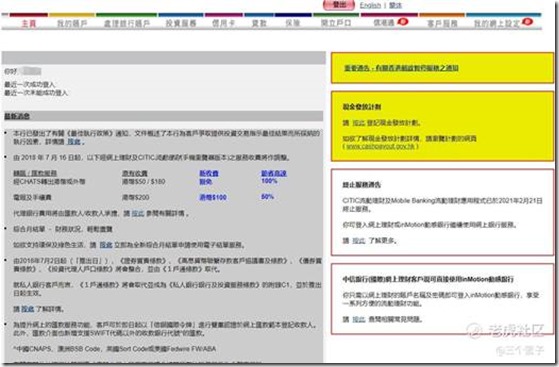Click 按此 in the terminated service notice box

click(359, 241)
